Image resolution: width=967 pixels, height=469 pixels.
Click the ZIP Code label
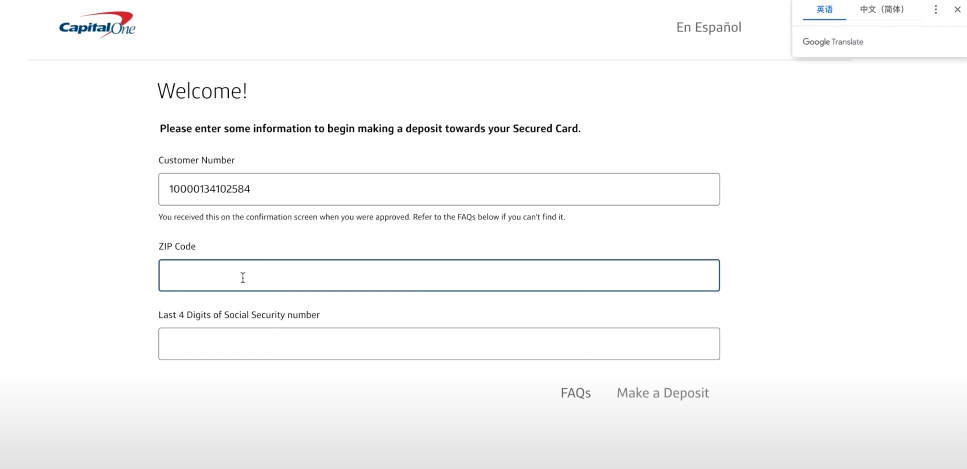177,246
